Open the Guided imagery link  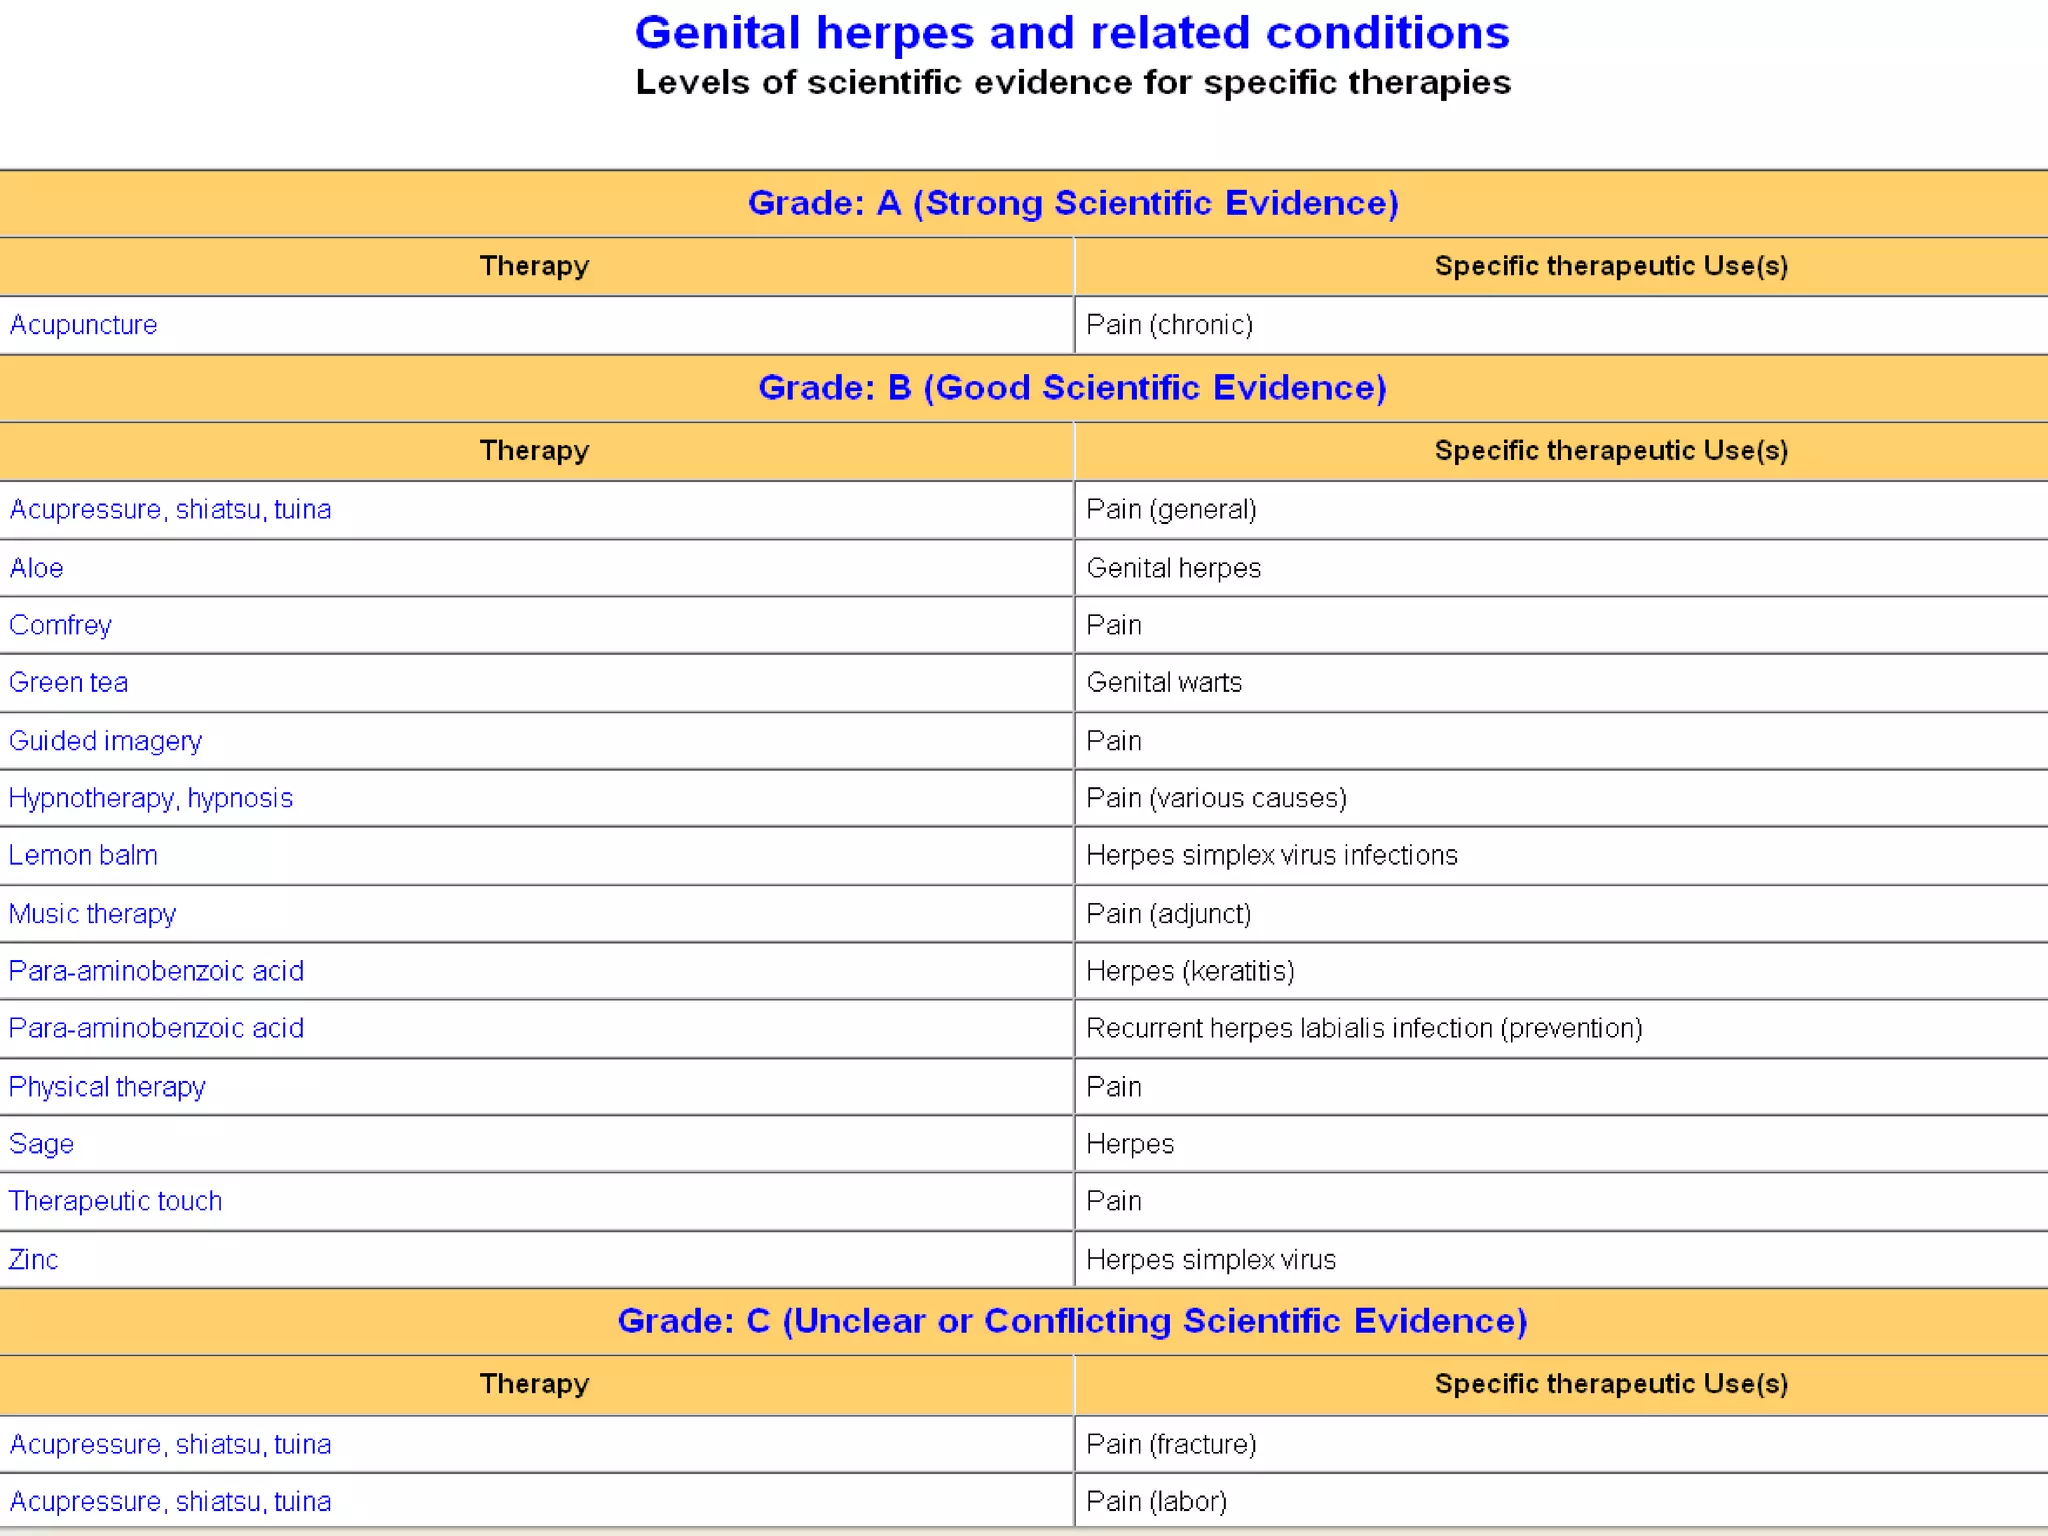pos(105,741)
